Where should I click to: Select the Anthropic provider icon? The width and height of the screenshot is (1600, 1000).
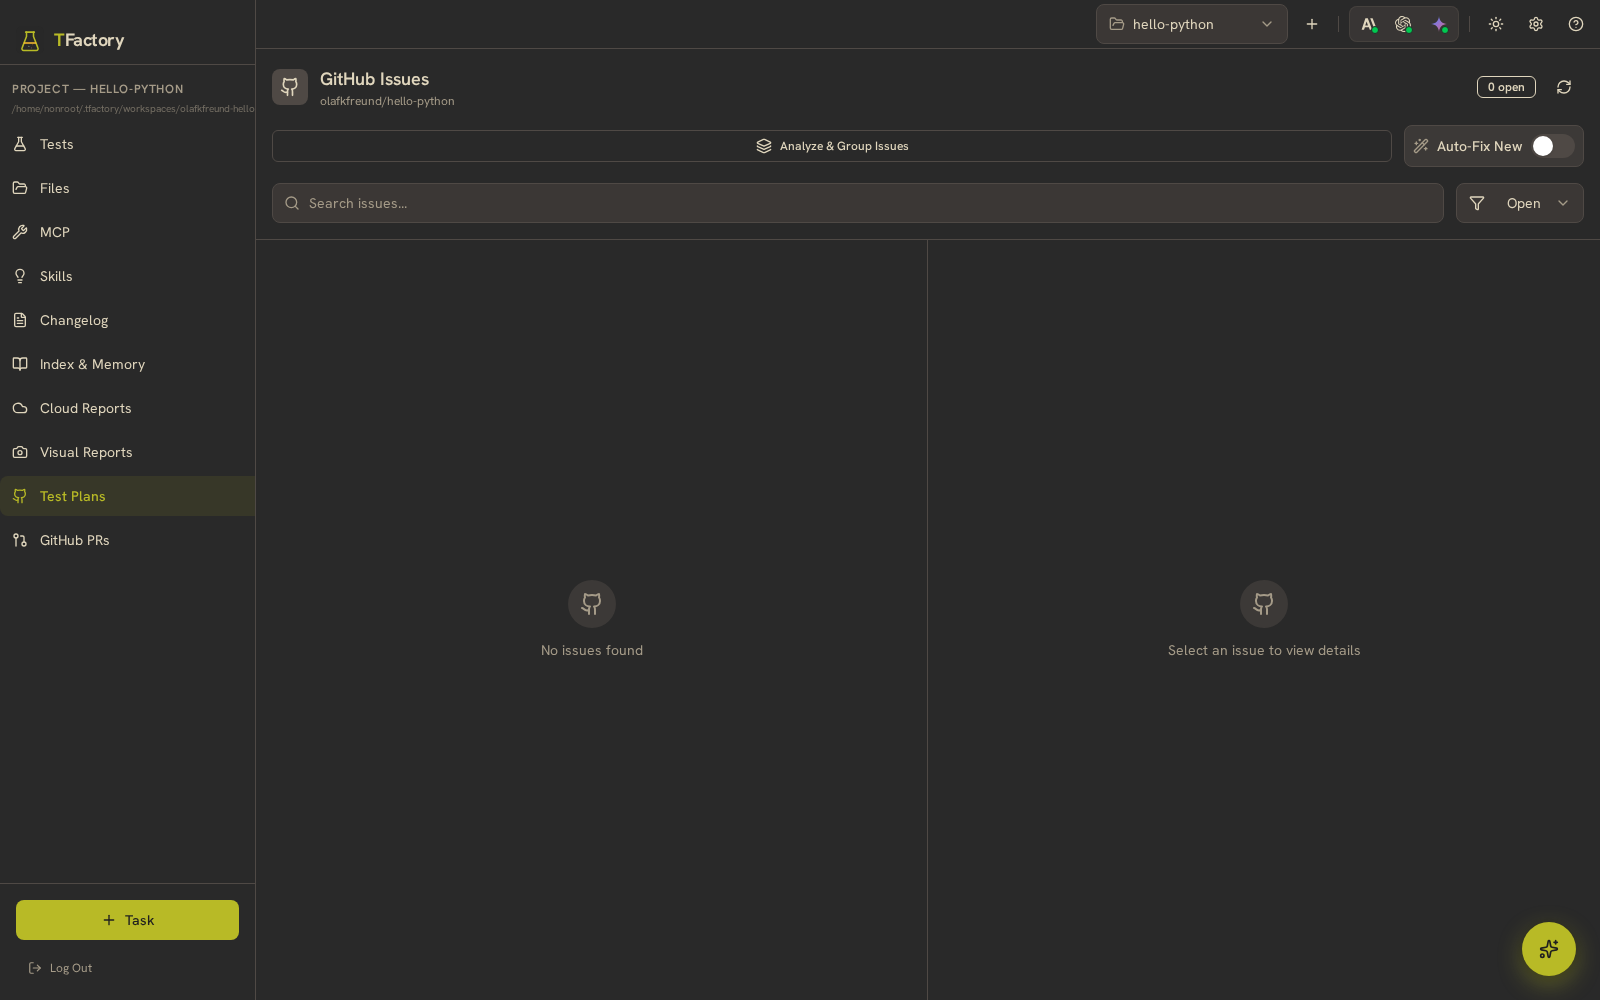pos(1369,24)
